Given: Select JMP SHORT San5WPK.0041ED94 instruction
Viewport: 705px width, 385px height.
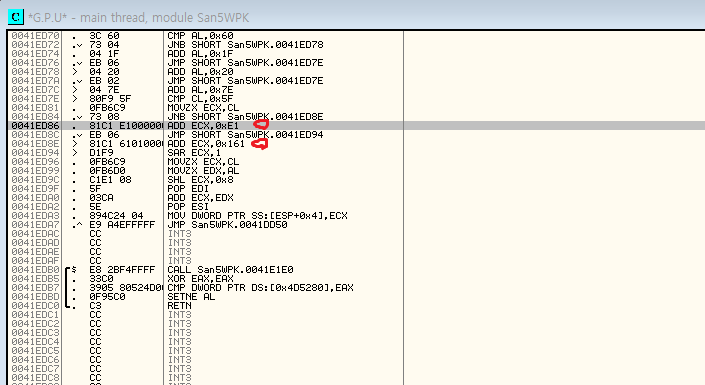Looking at the screenshot, I should 245,134.
